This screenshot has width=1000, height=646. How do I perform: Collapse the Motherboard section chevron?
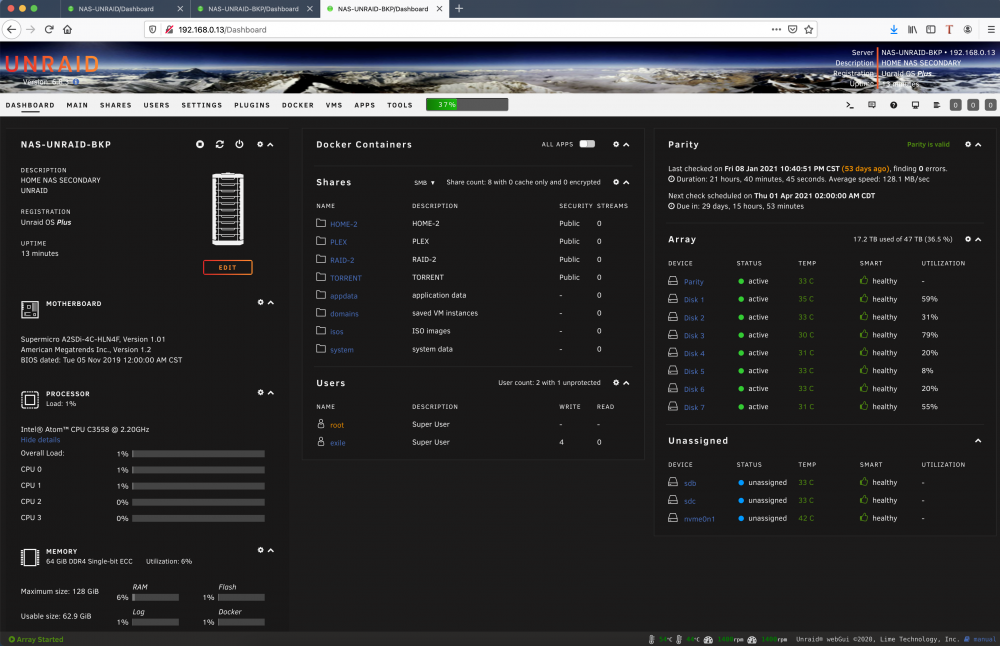(x=270, y=302)
